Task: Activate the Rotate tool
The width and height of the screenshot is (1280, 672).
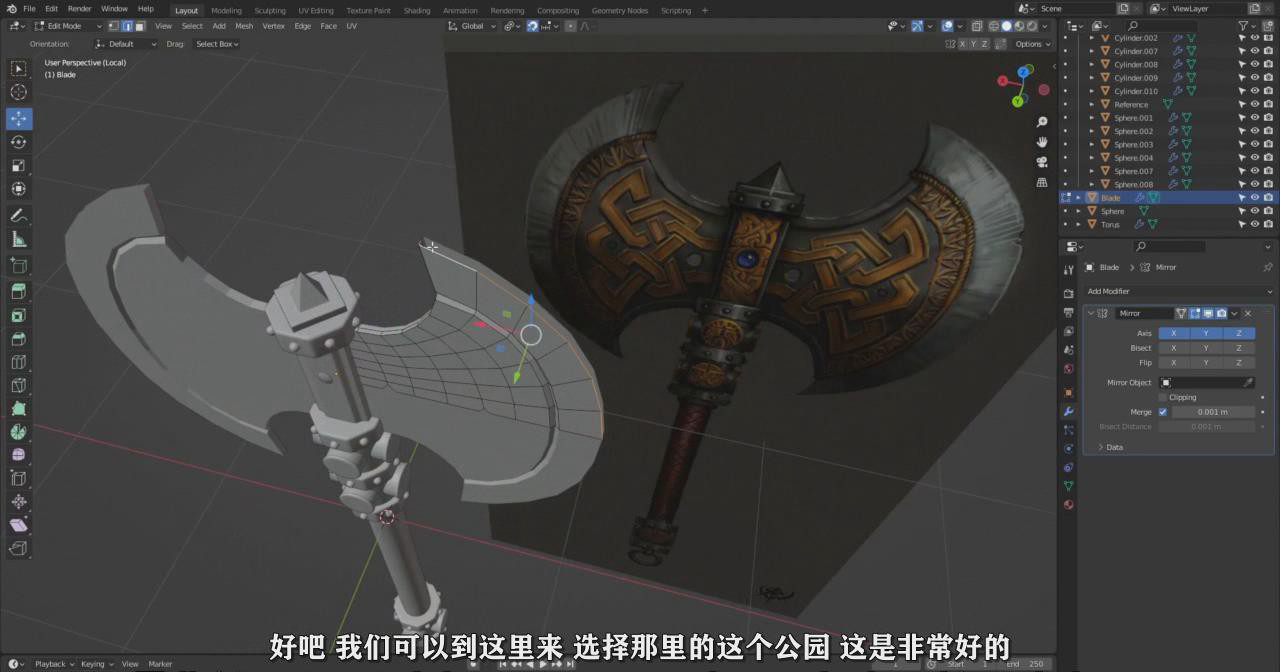Action: coord(19,142)
